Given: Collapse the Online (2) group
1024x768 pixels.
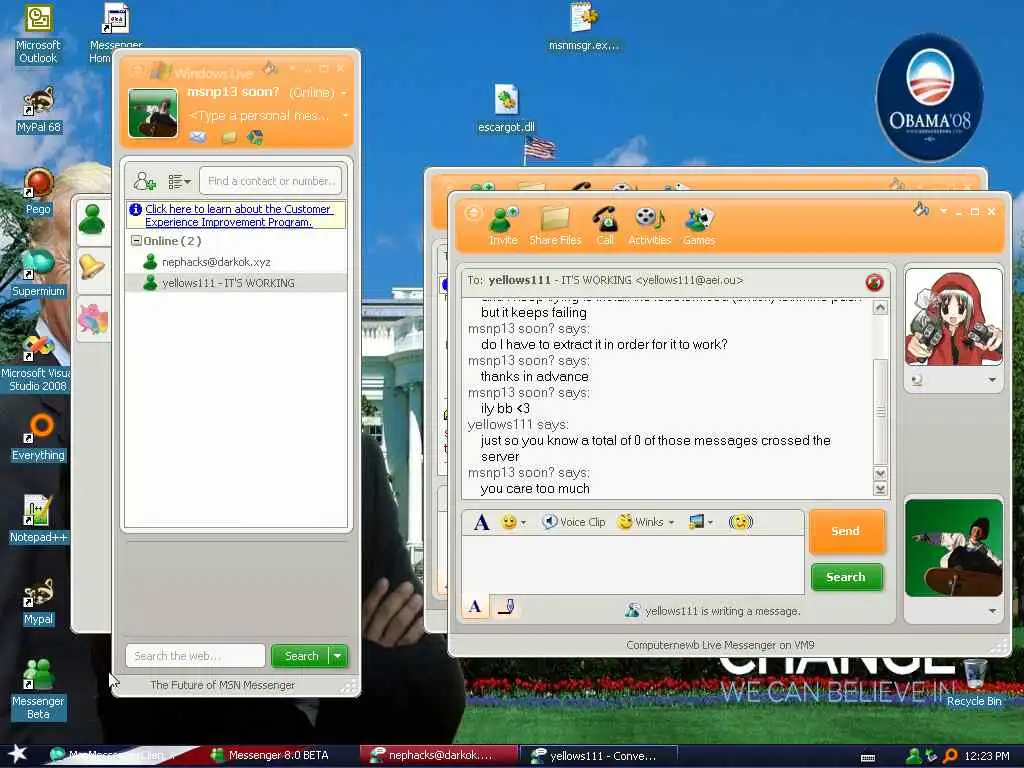Looking at the screenshot, I should pos(136,241).
